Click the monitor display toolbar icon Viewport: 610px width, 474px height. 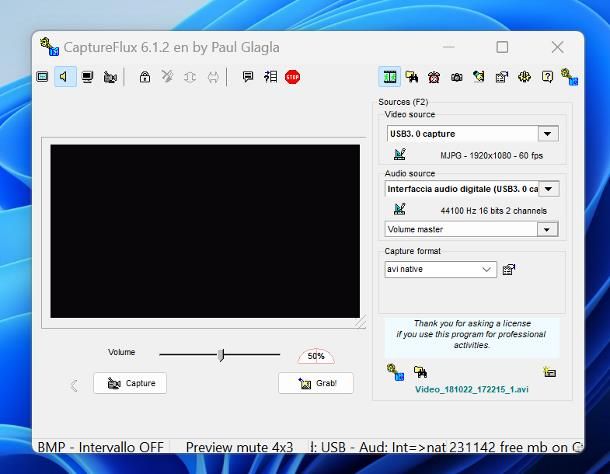[x=88, y=77]
